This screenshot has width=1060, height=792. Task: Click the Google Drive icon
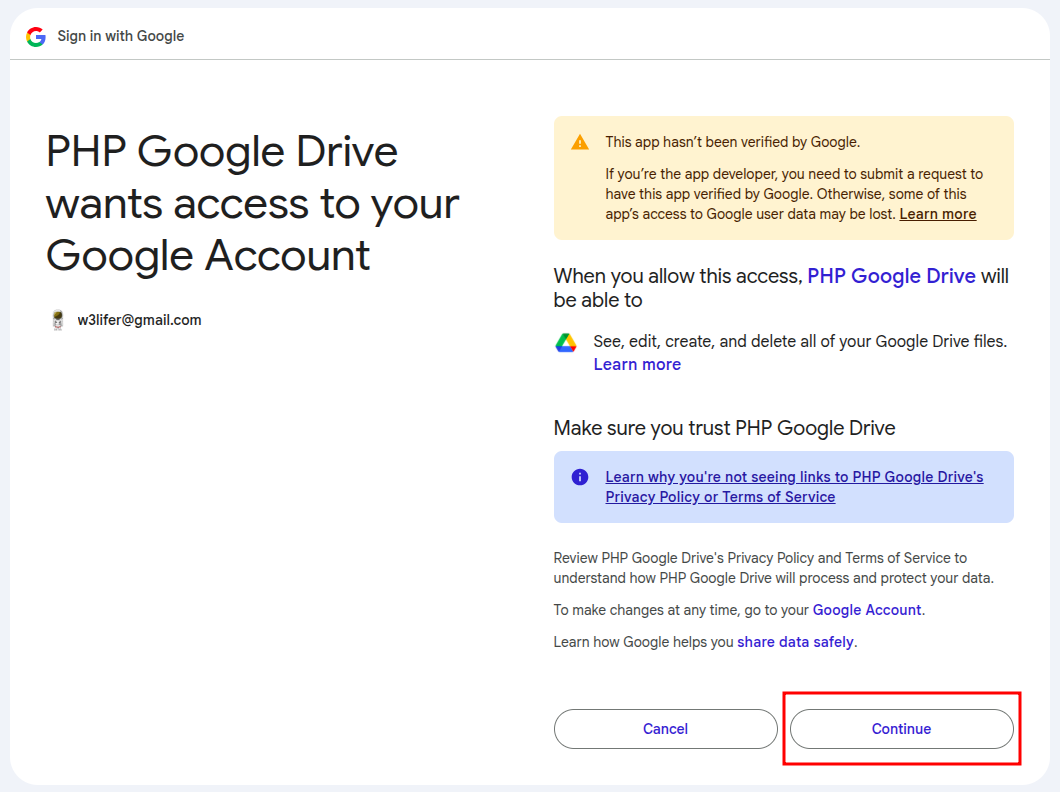pos(566,343)
